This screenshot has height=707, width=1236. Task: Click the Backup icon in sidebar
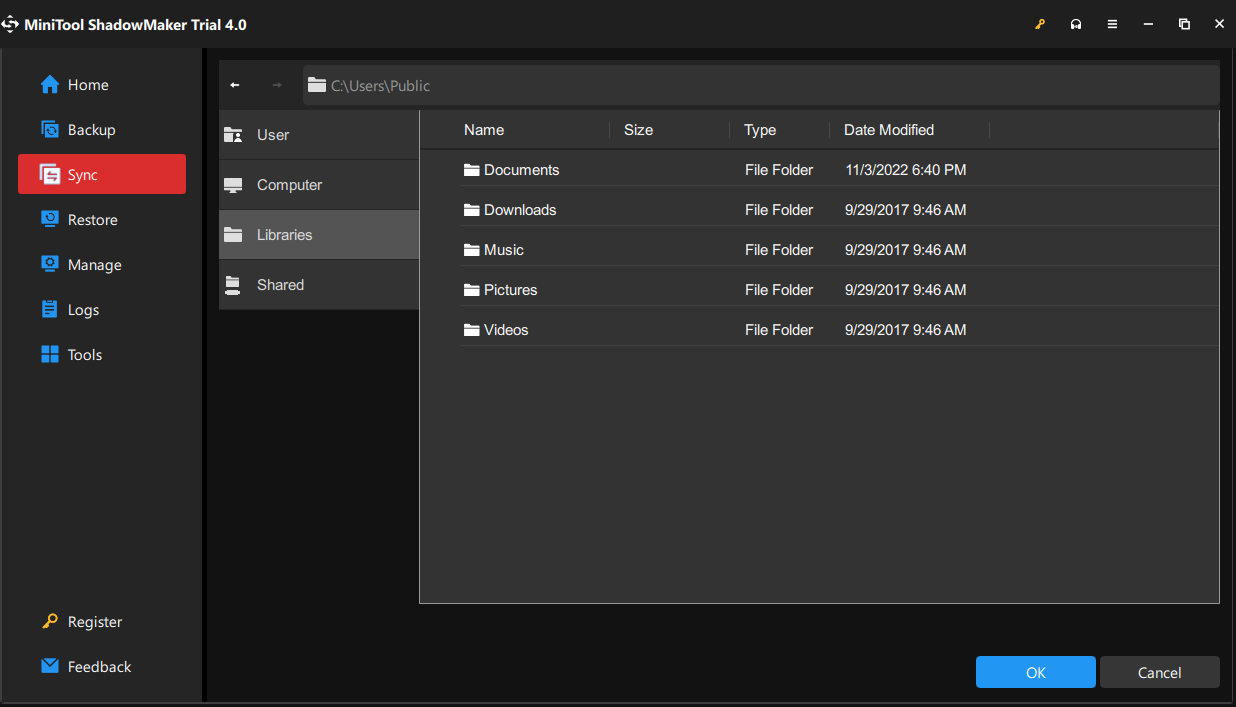(50, 129)
